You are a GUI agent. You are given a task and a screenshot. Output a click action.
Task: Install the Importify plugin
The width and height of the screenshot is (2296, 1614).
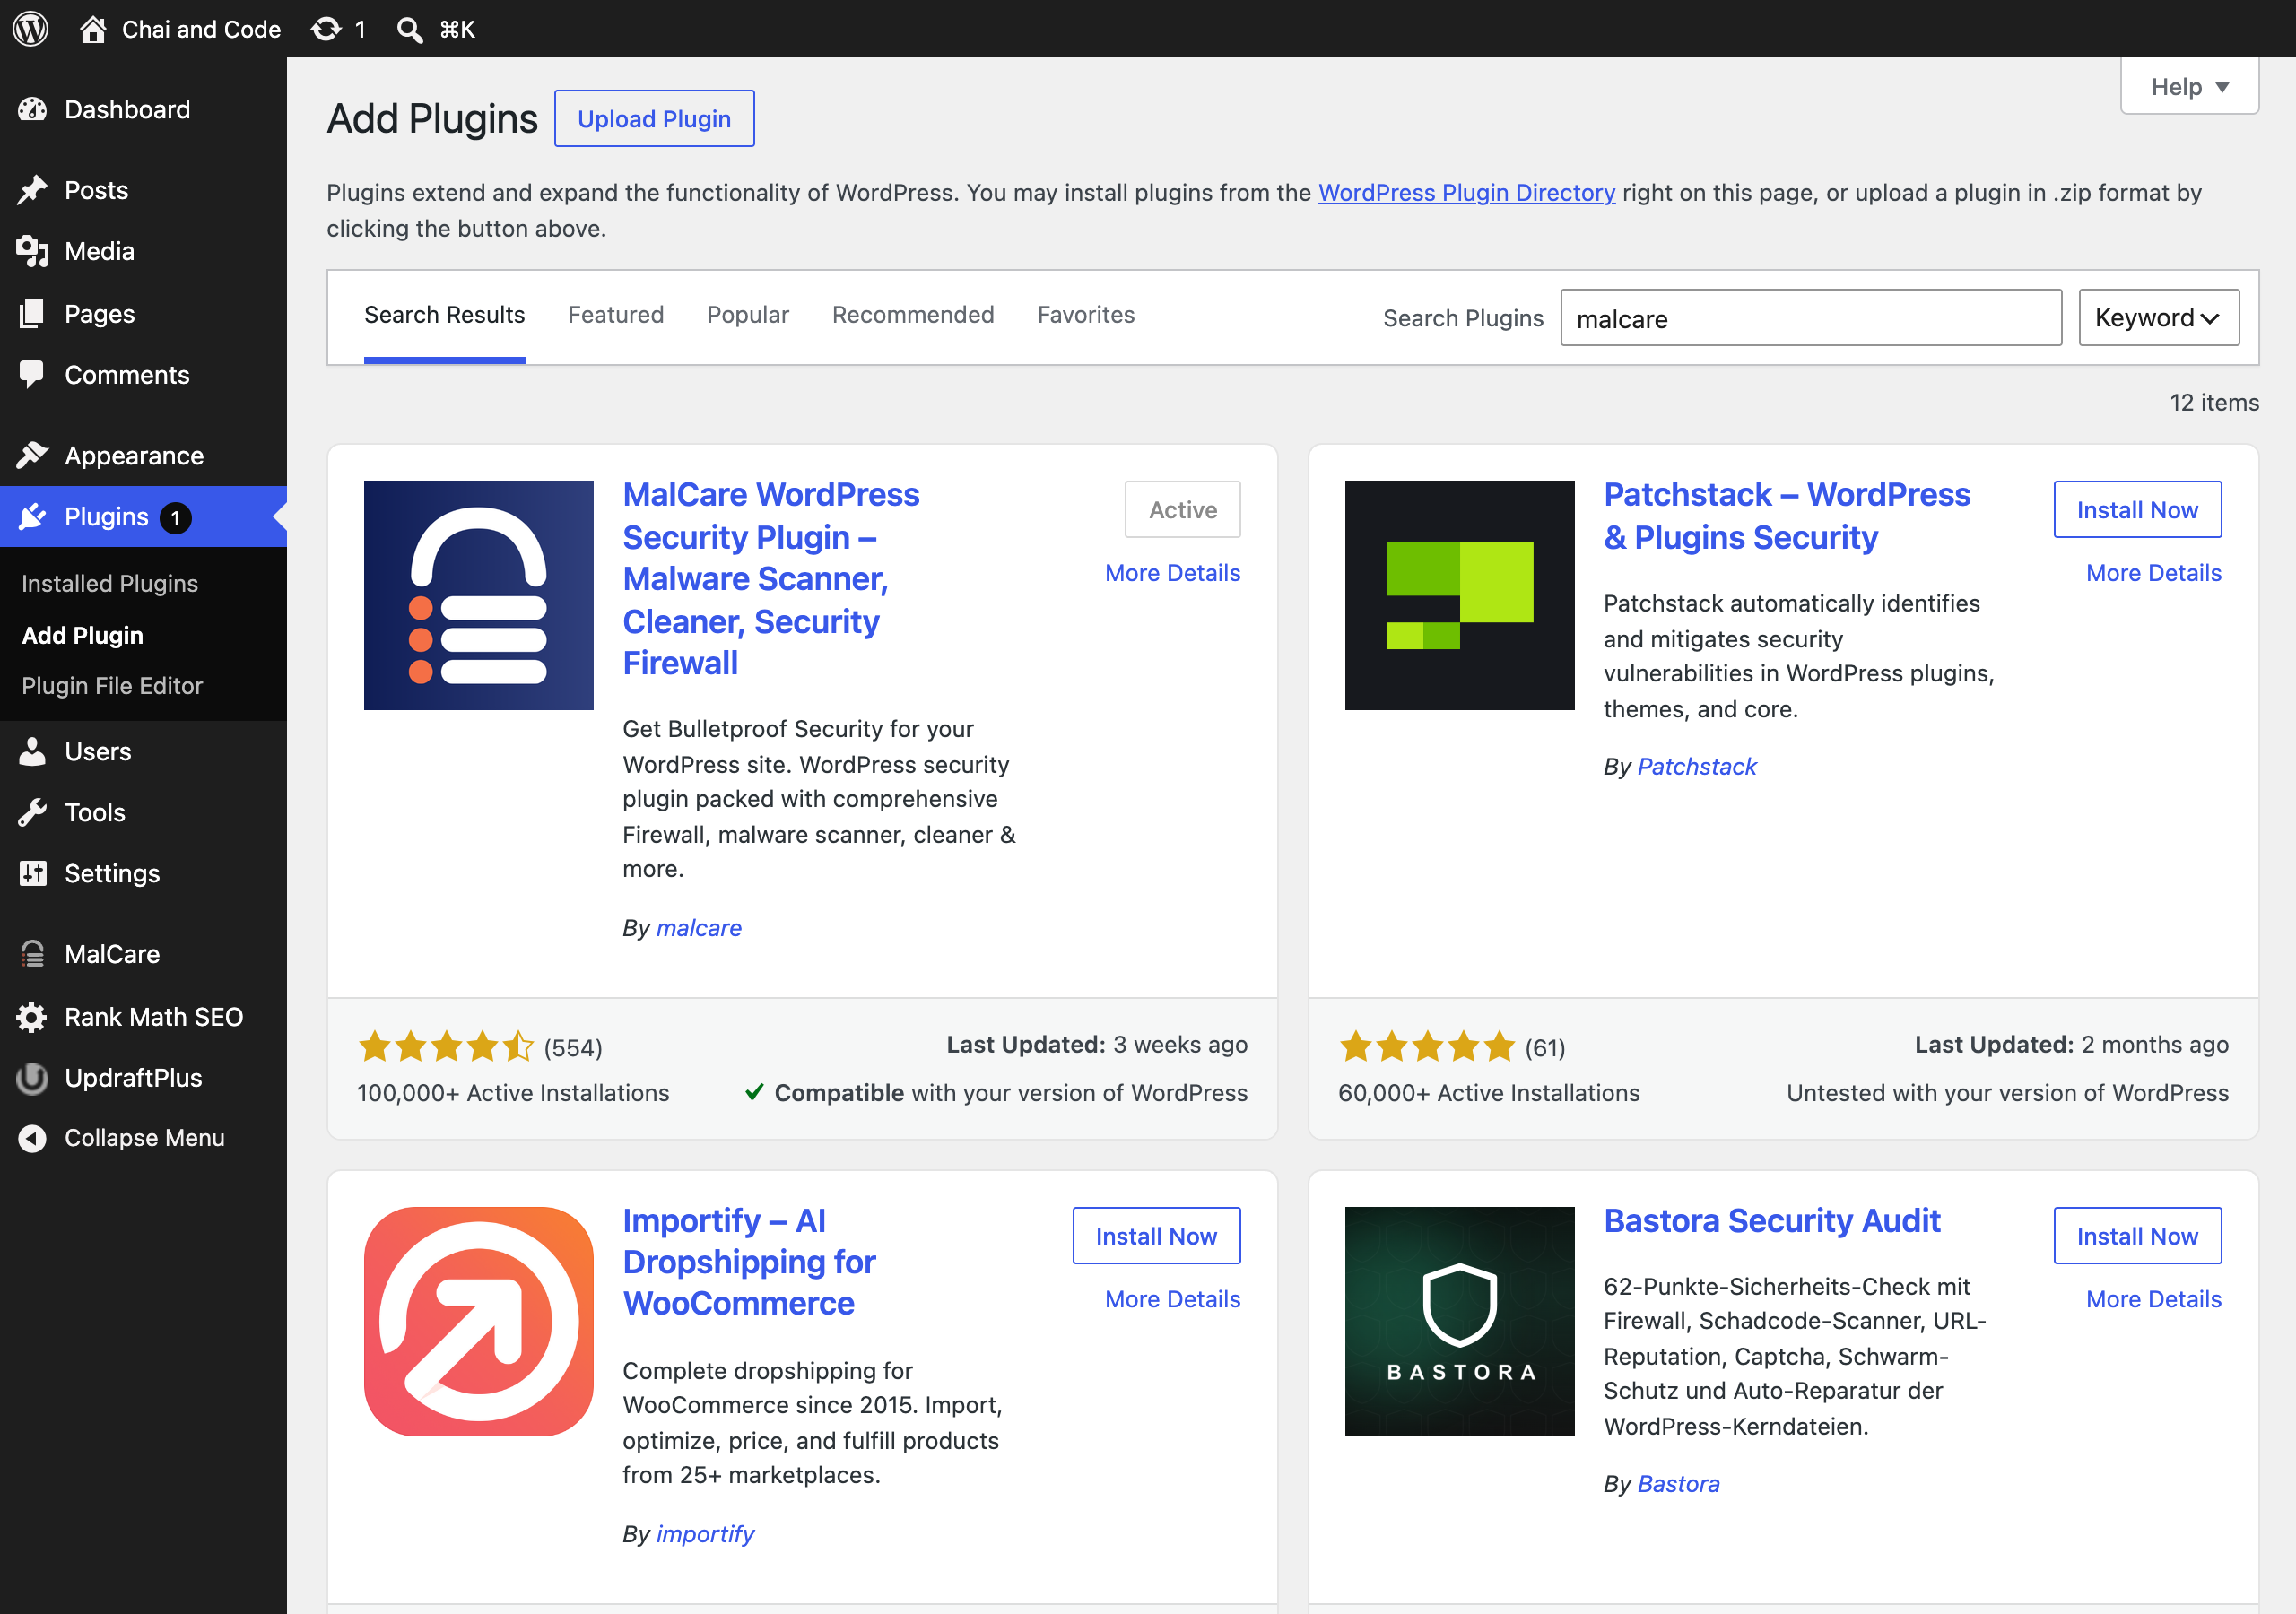click(x=1156, y=1235)
